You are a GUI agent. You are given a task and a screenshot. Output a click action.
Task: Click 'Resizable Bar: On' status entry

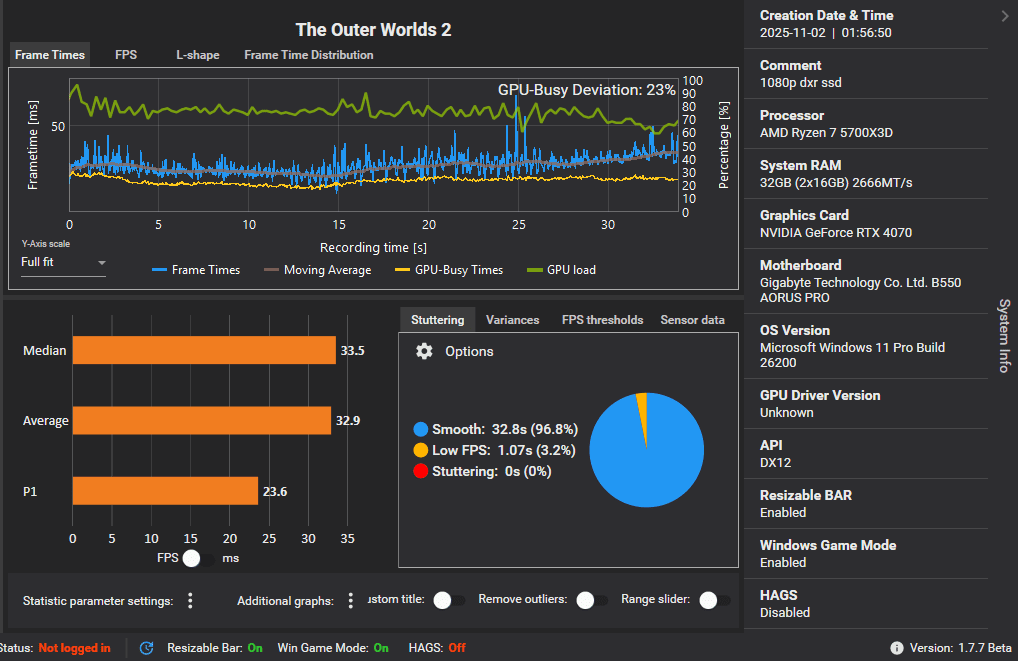point(215,648)
